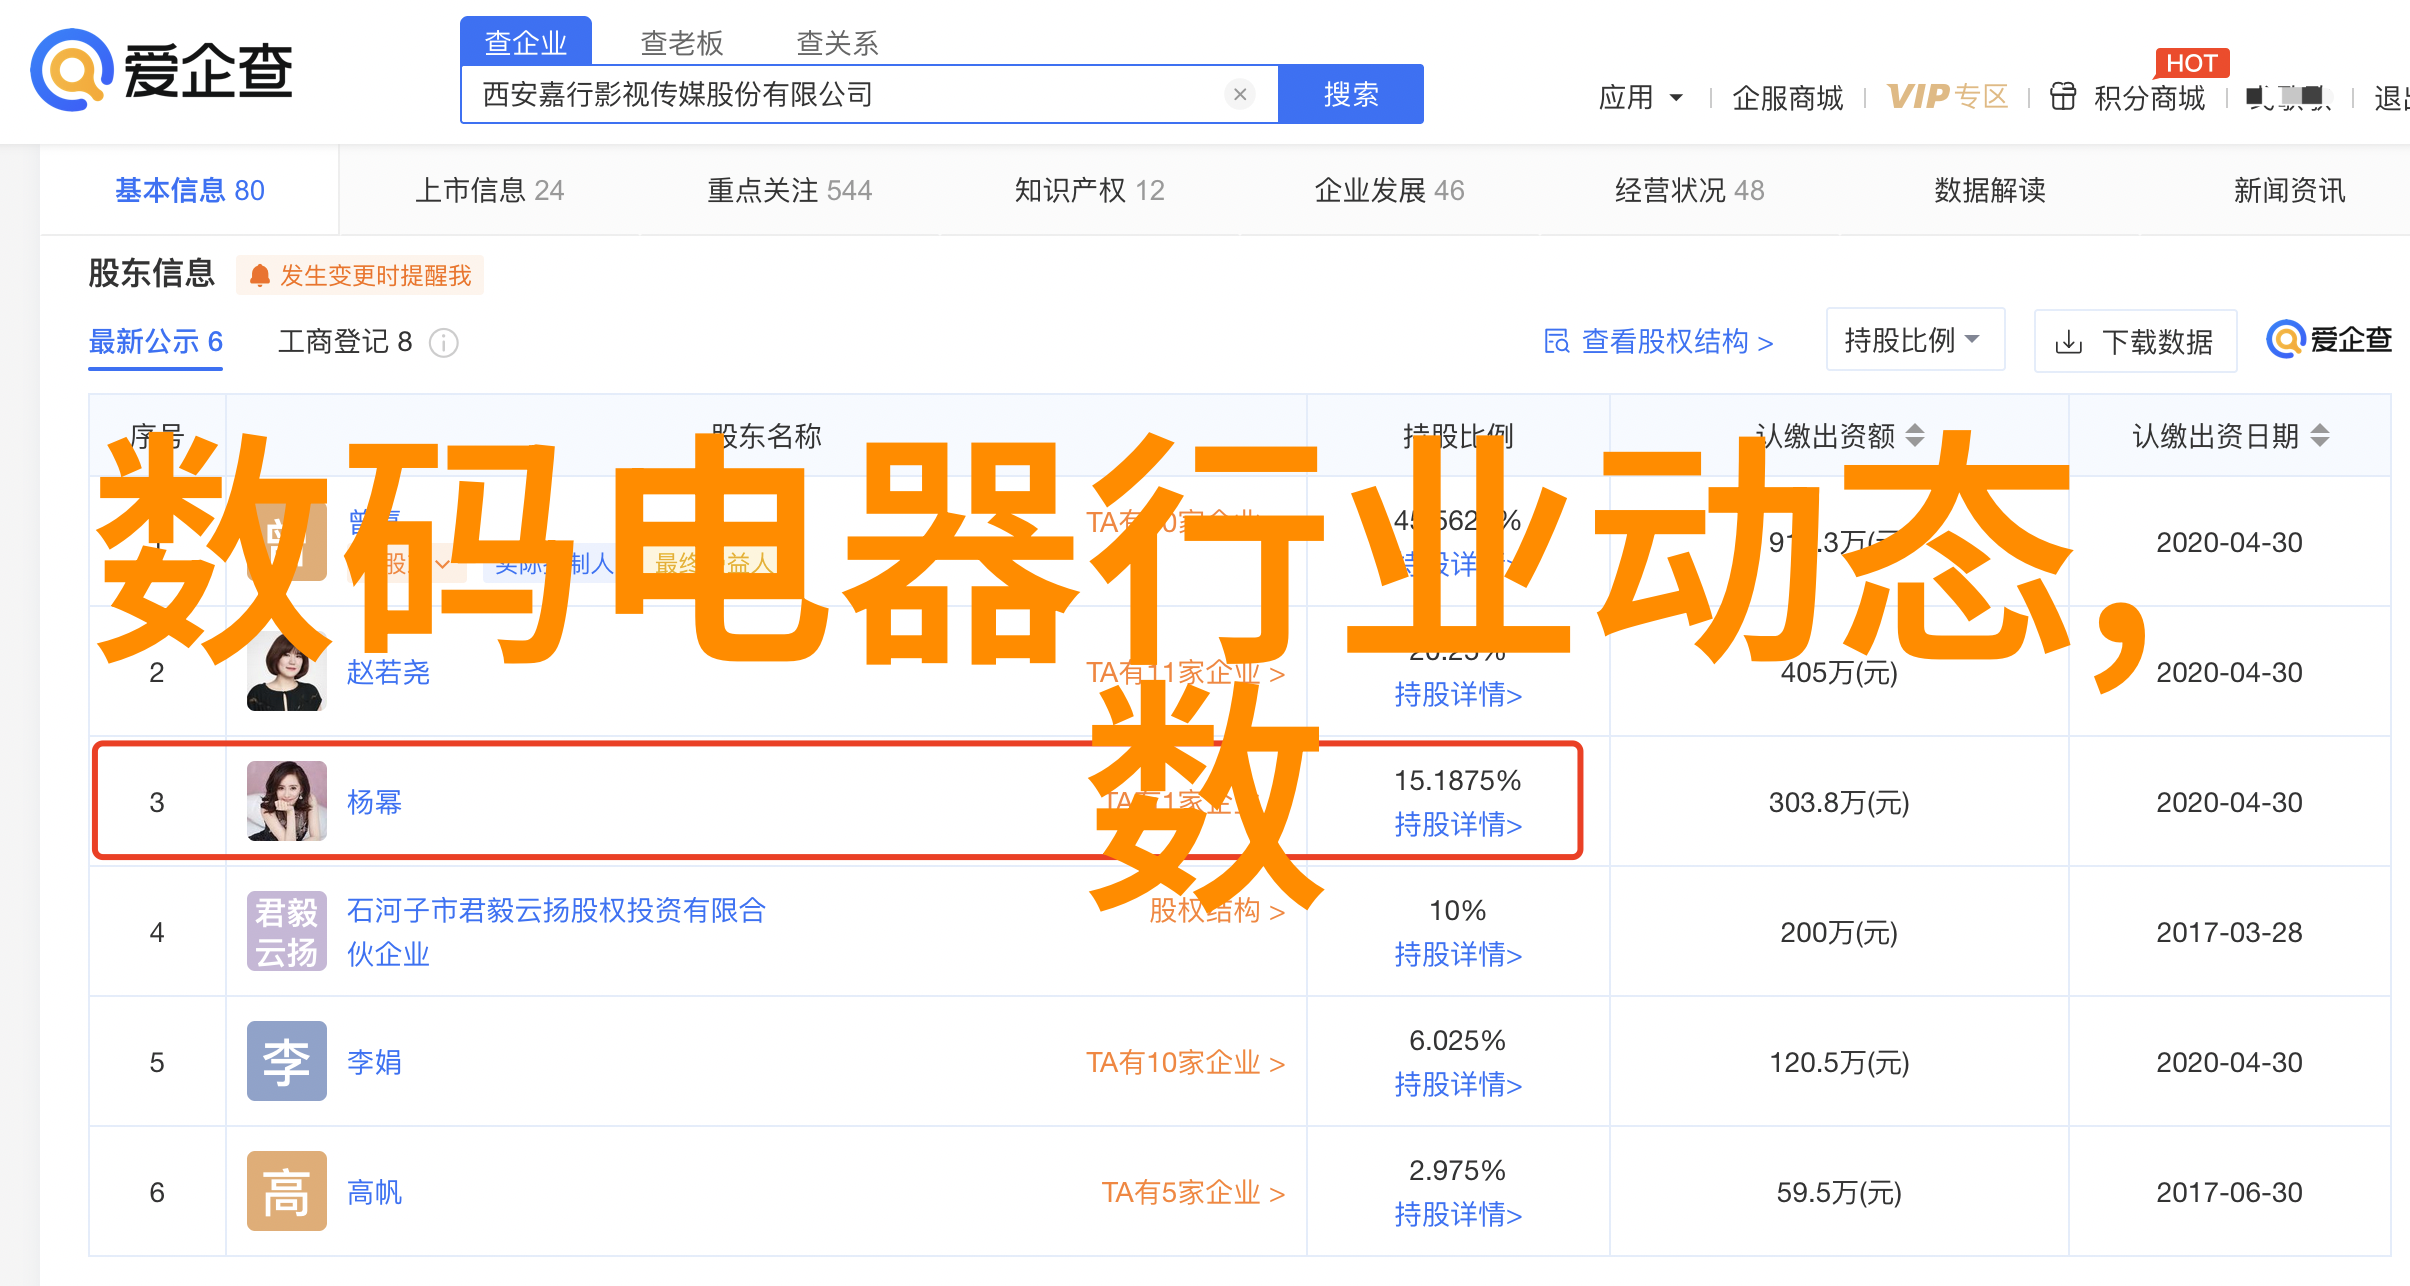The image size is (2410, 1286).
Task: Click the bell icon for change reminders
Action: coord(260,275)
